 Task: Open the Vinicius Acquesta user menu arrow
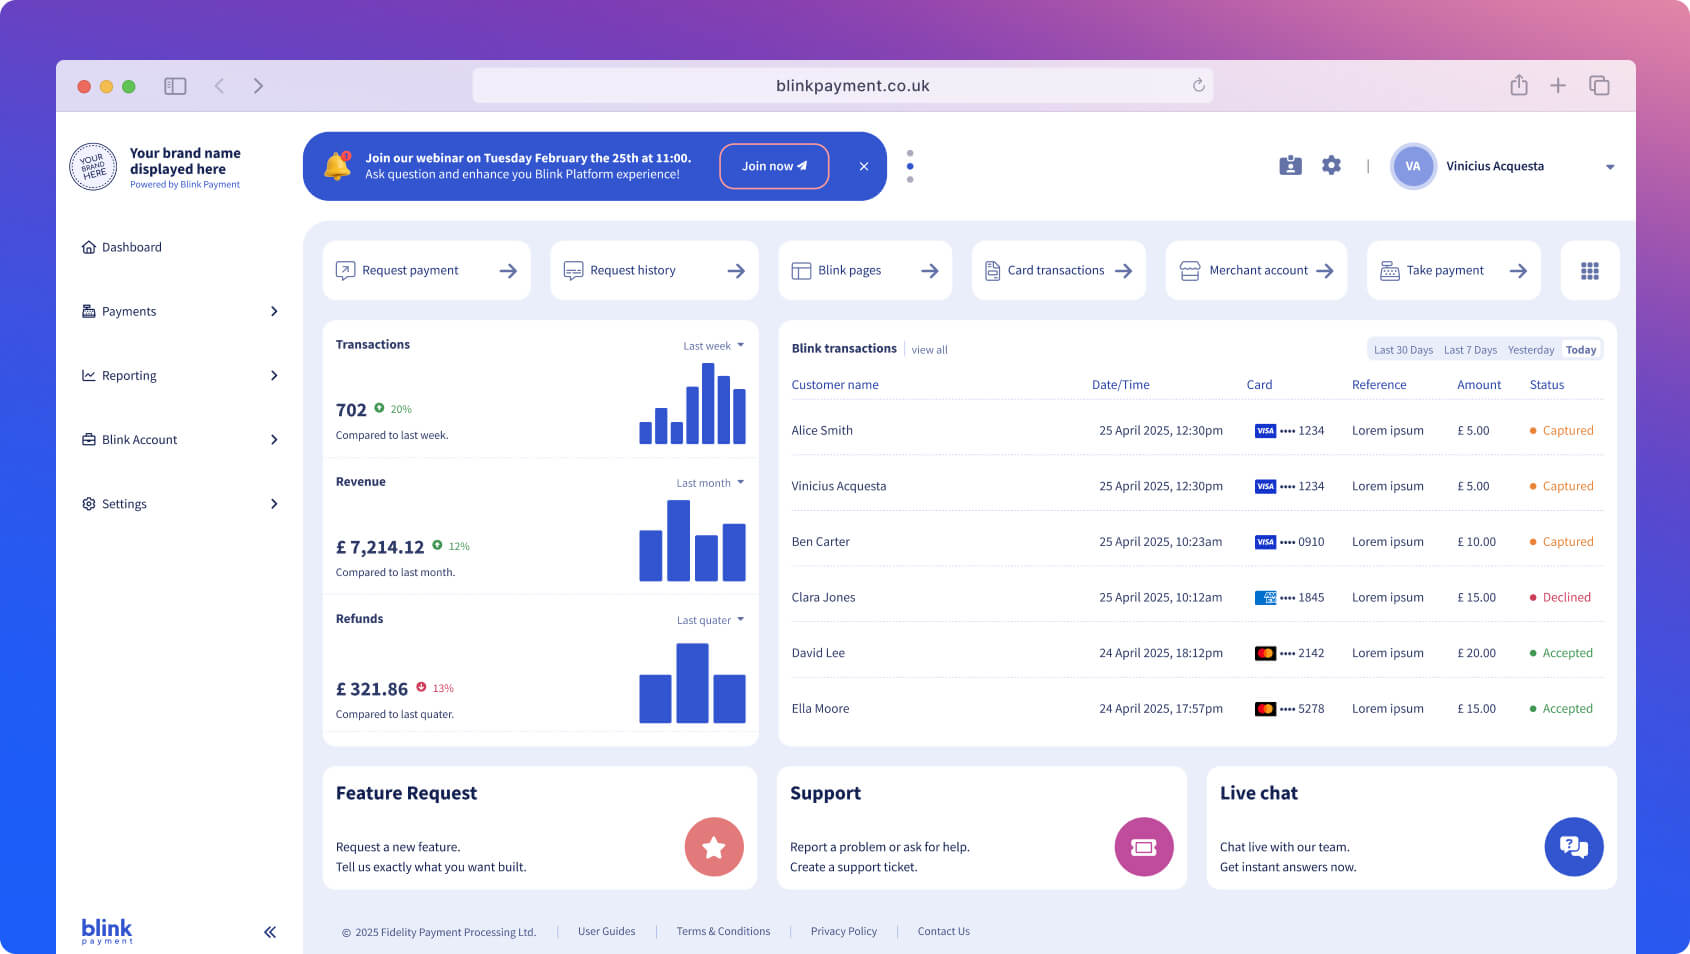(x=1610, y=167)
